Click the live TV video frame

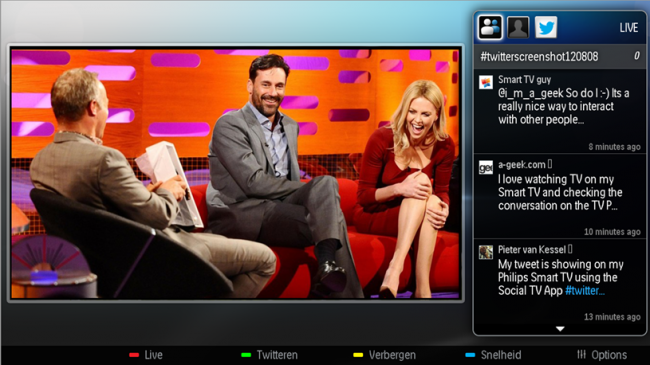tap(235, 173)
